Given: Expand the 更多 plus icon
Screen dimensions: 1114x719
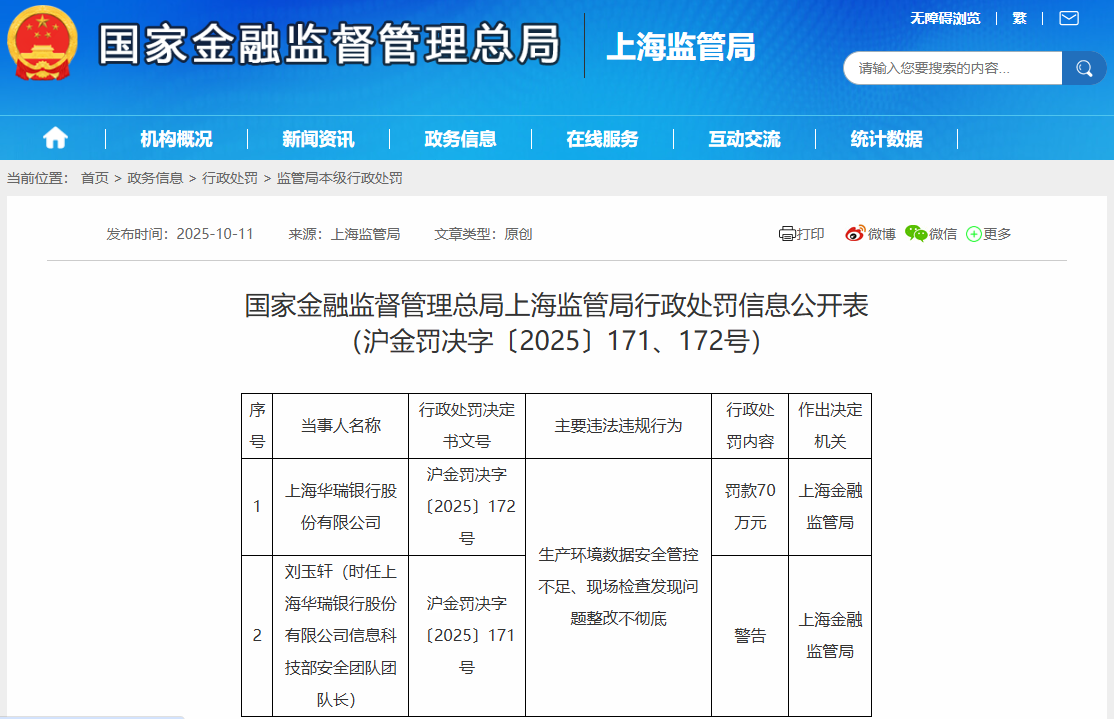Looking at the screenshot, I should 973,234.
